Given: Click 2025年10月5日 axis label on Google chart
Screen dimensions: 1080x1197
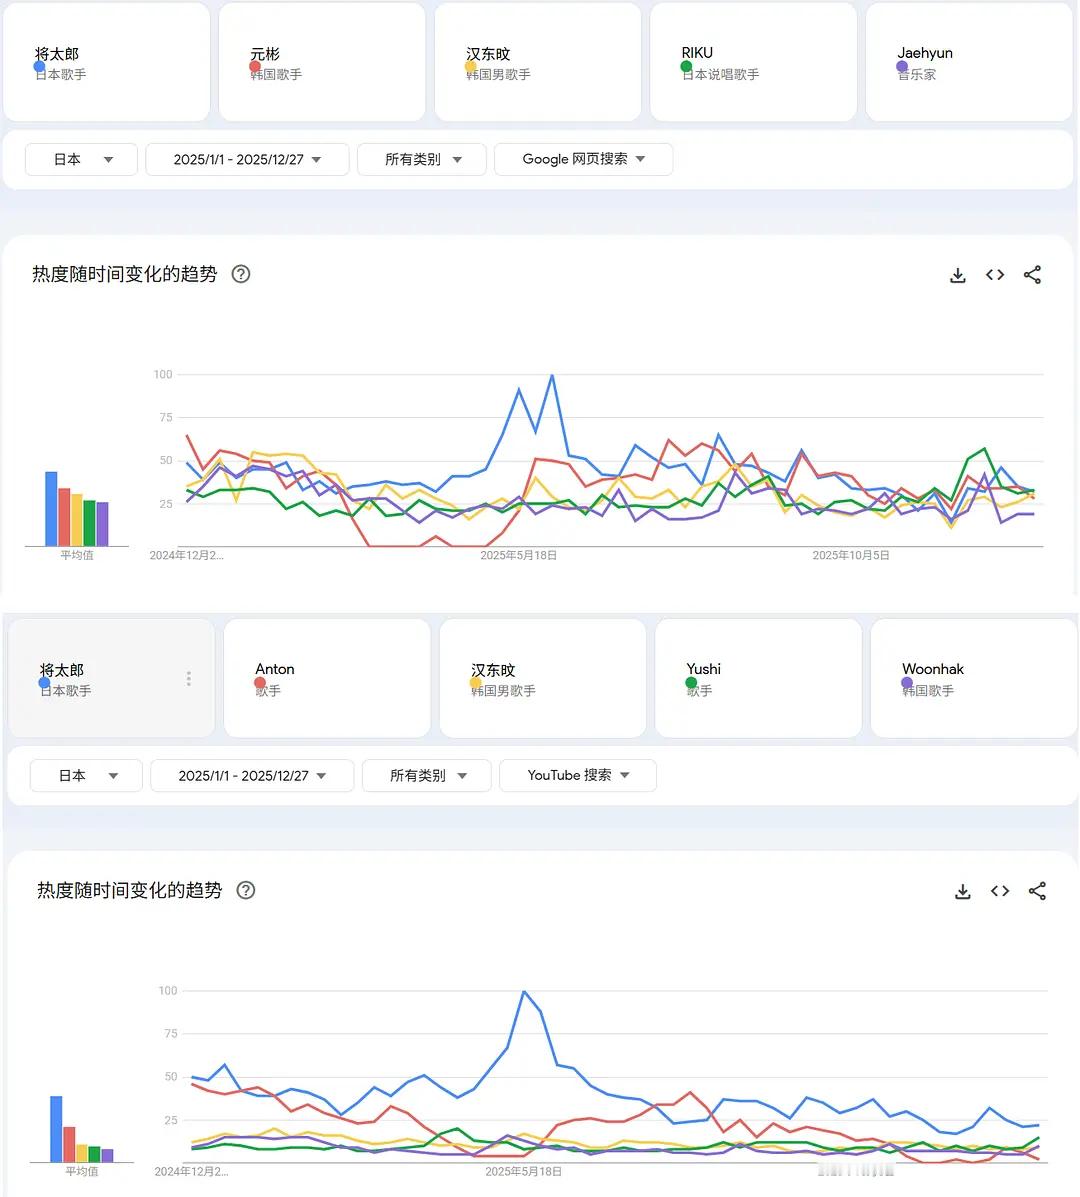Looking at the screenshot, I should click(x=850, y=555).
